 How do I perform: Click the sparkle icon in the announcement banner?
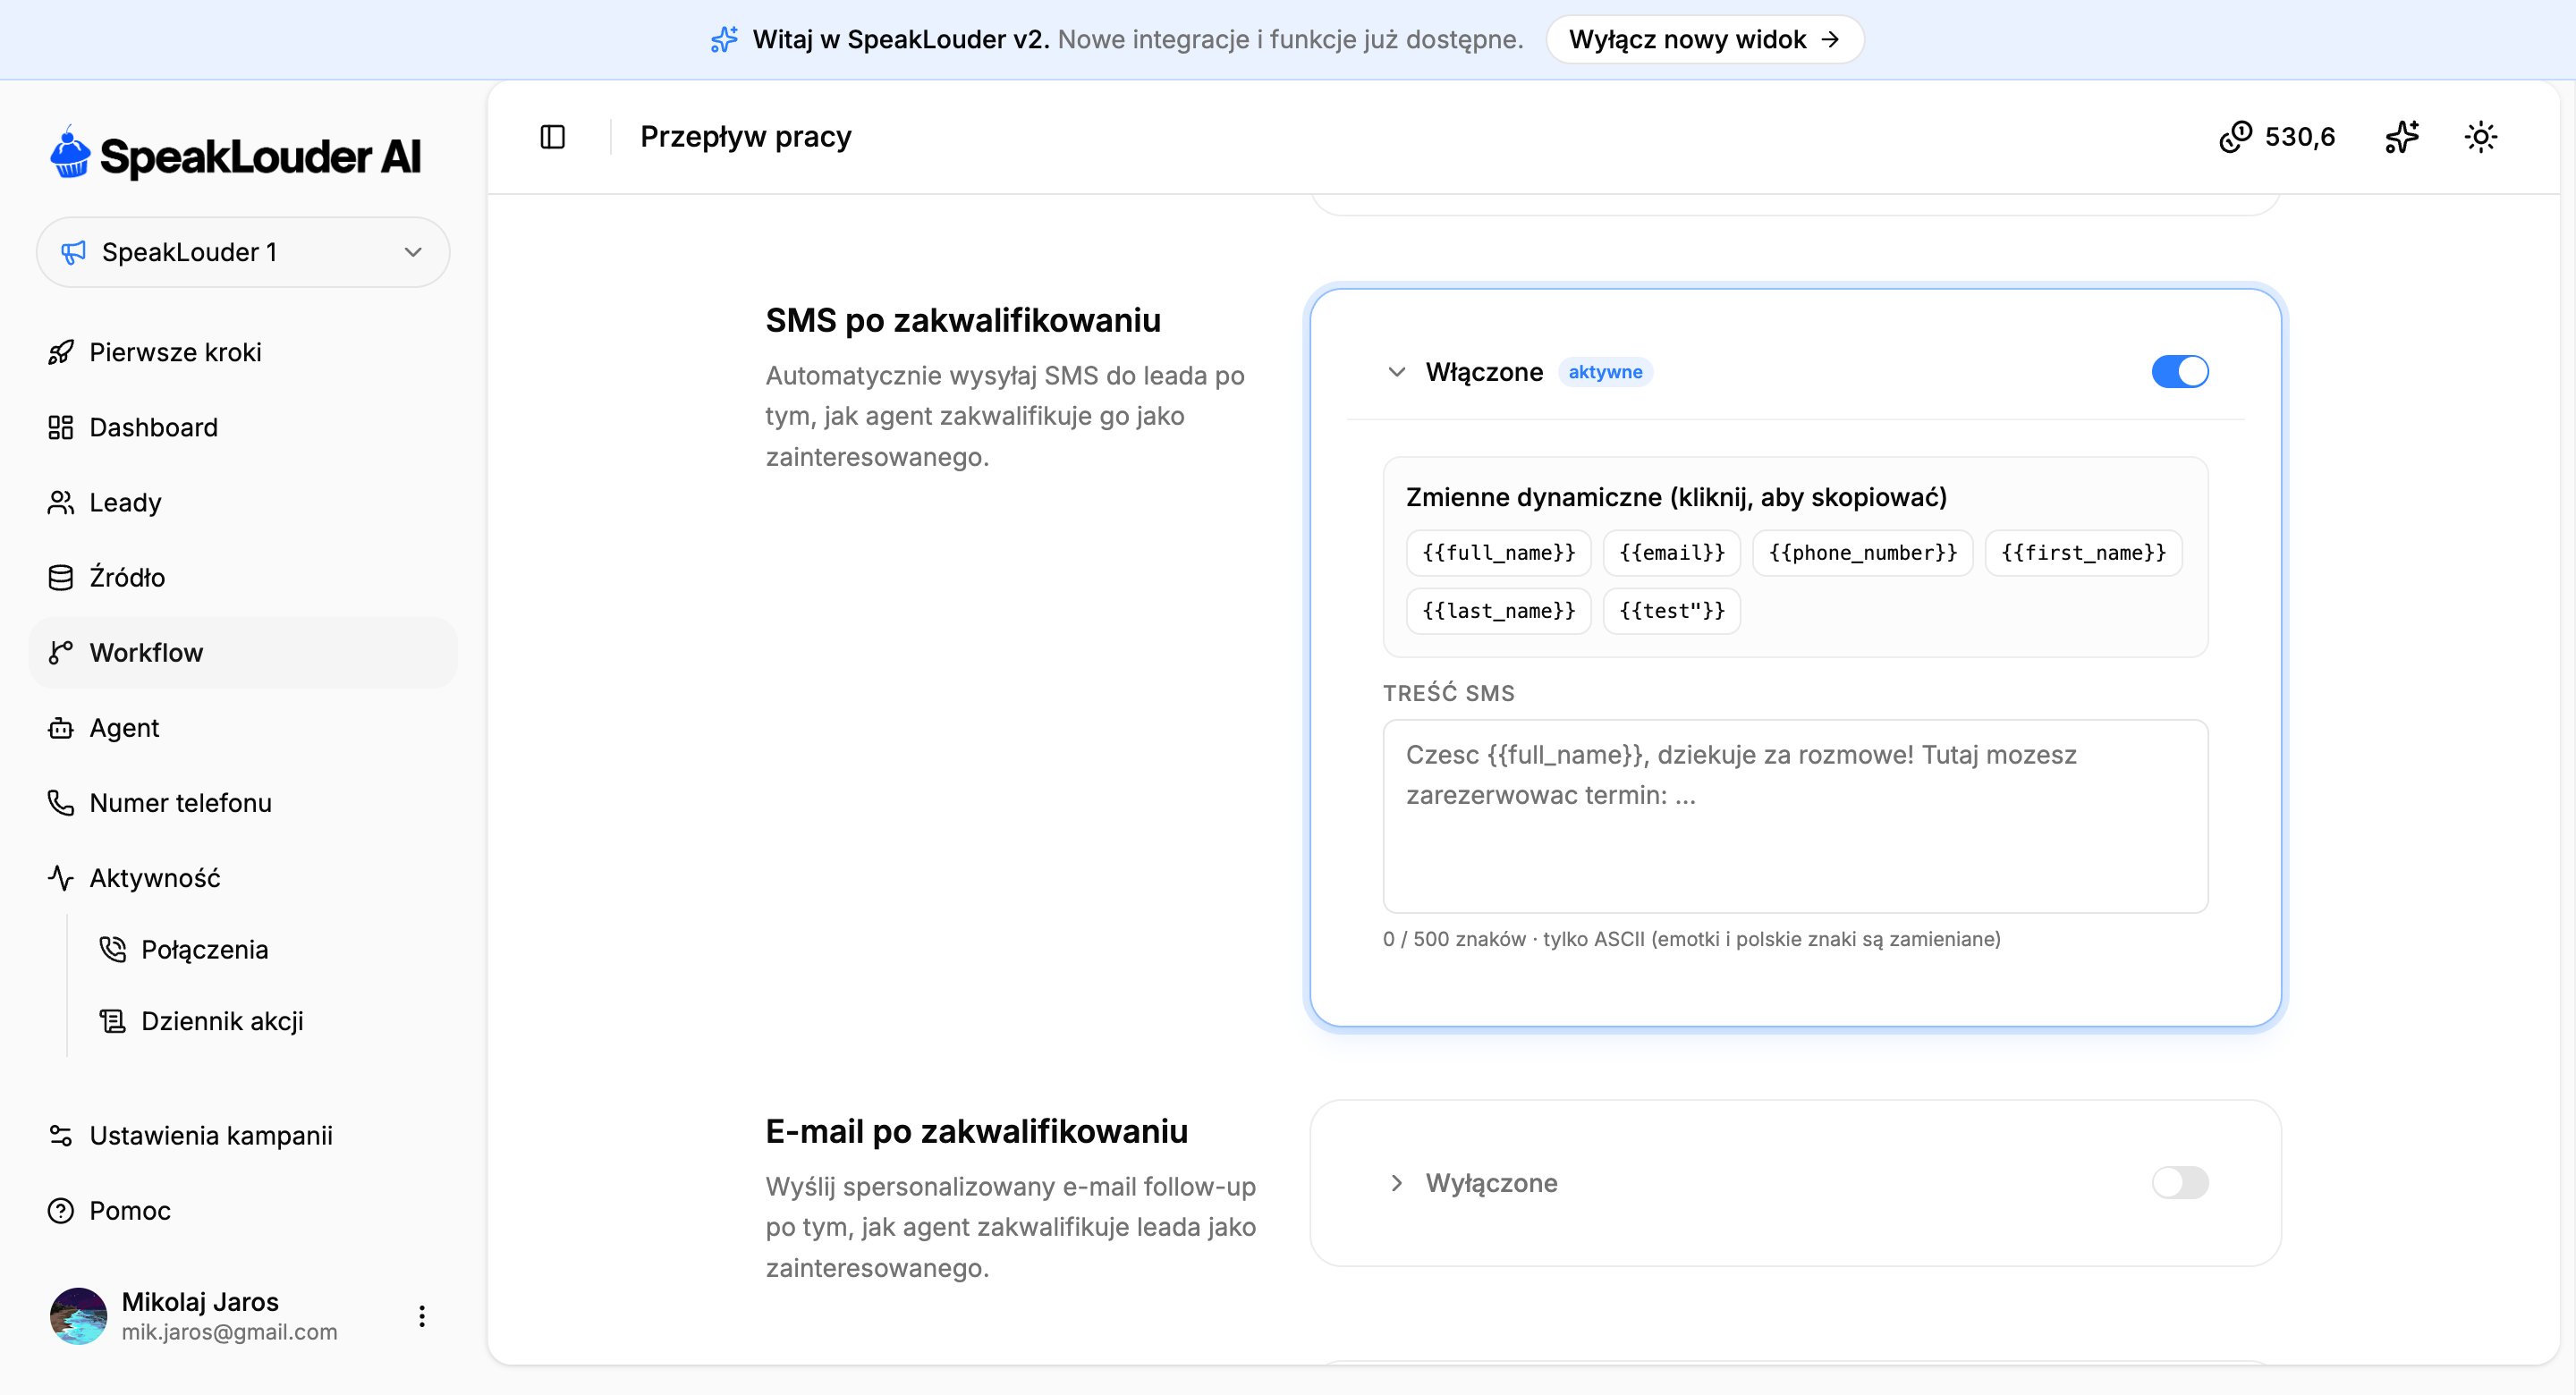[724, 40]
